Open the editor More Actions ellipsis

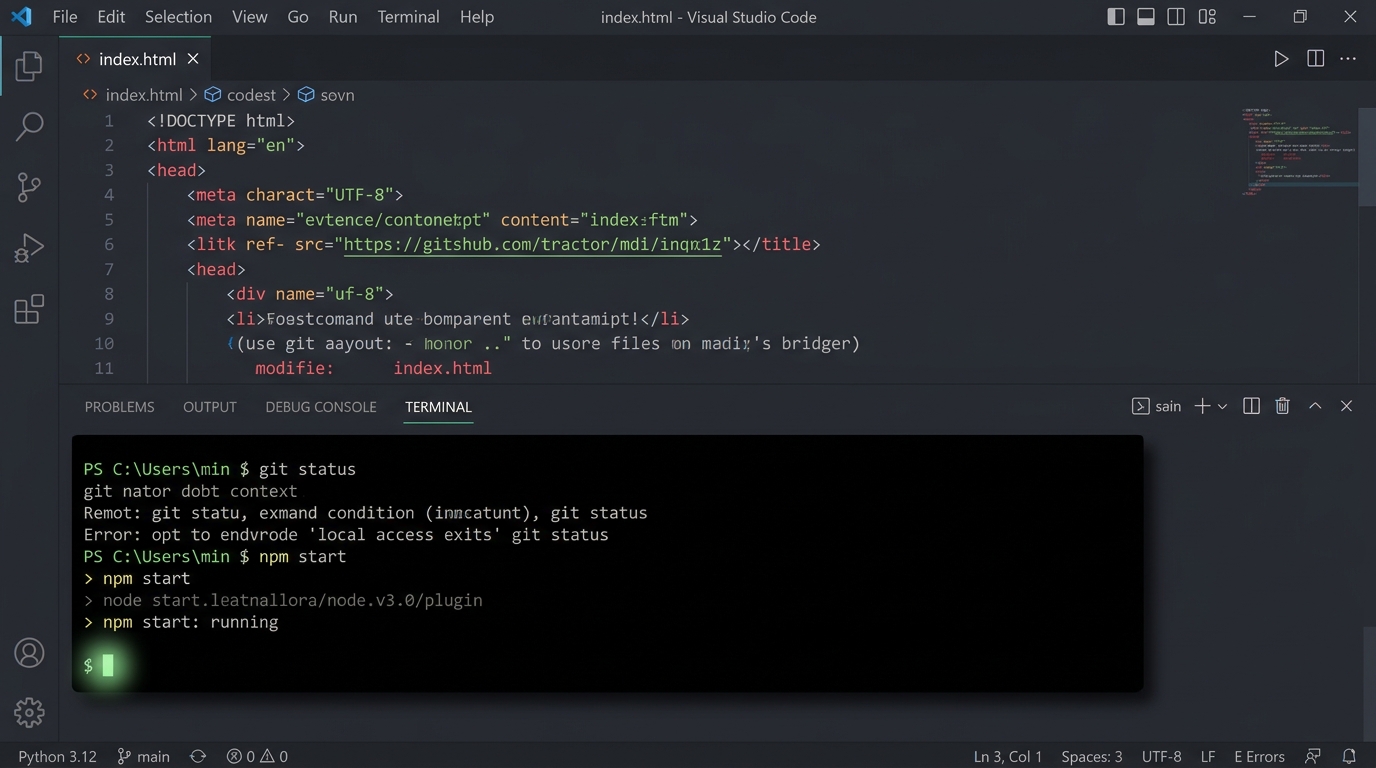[1348, 59]
